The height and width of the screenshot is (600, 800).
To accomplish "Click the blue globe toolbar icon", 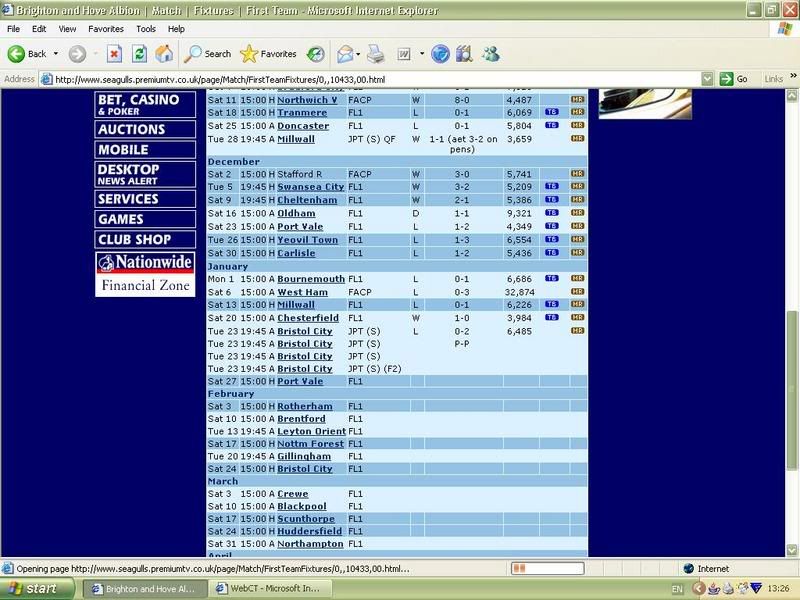I will 440,54.
